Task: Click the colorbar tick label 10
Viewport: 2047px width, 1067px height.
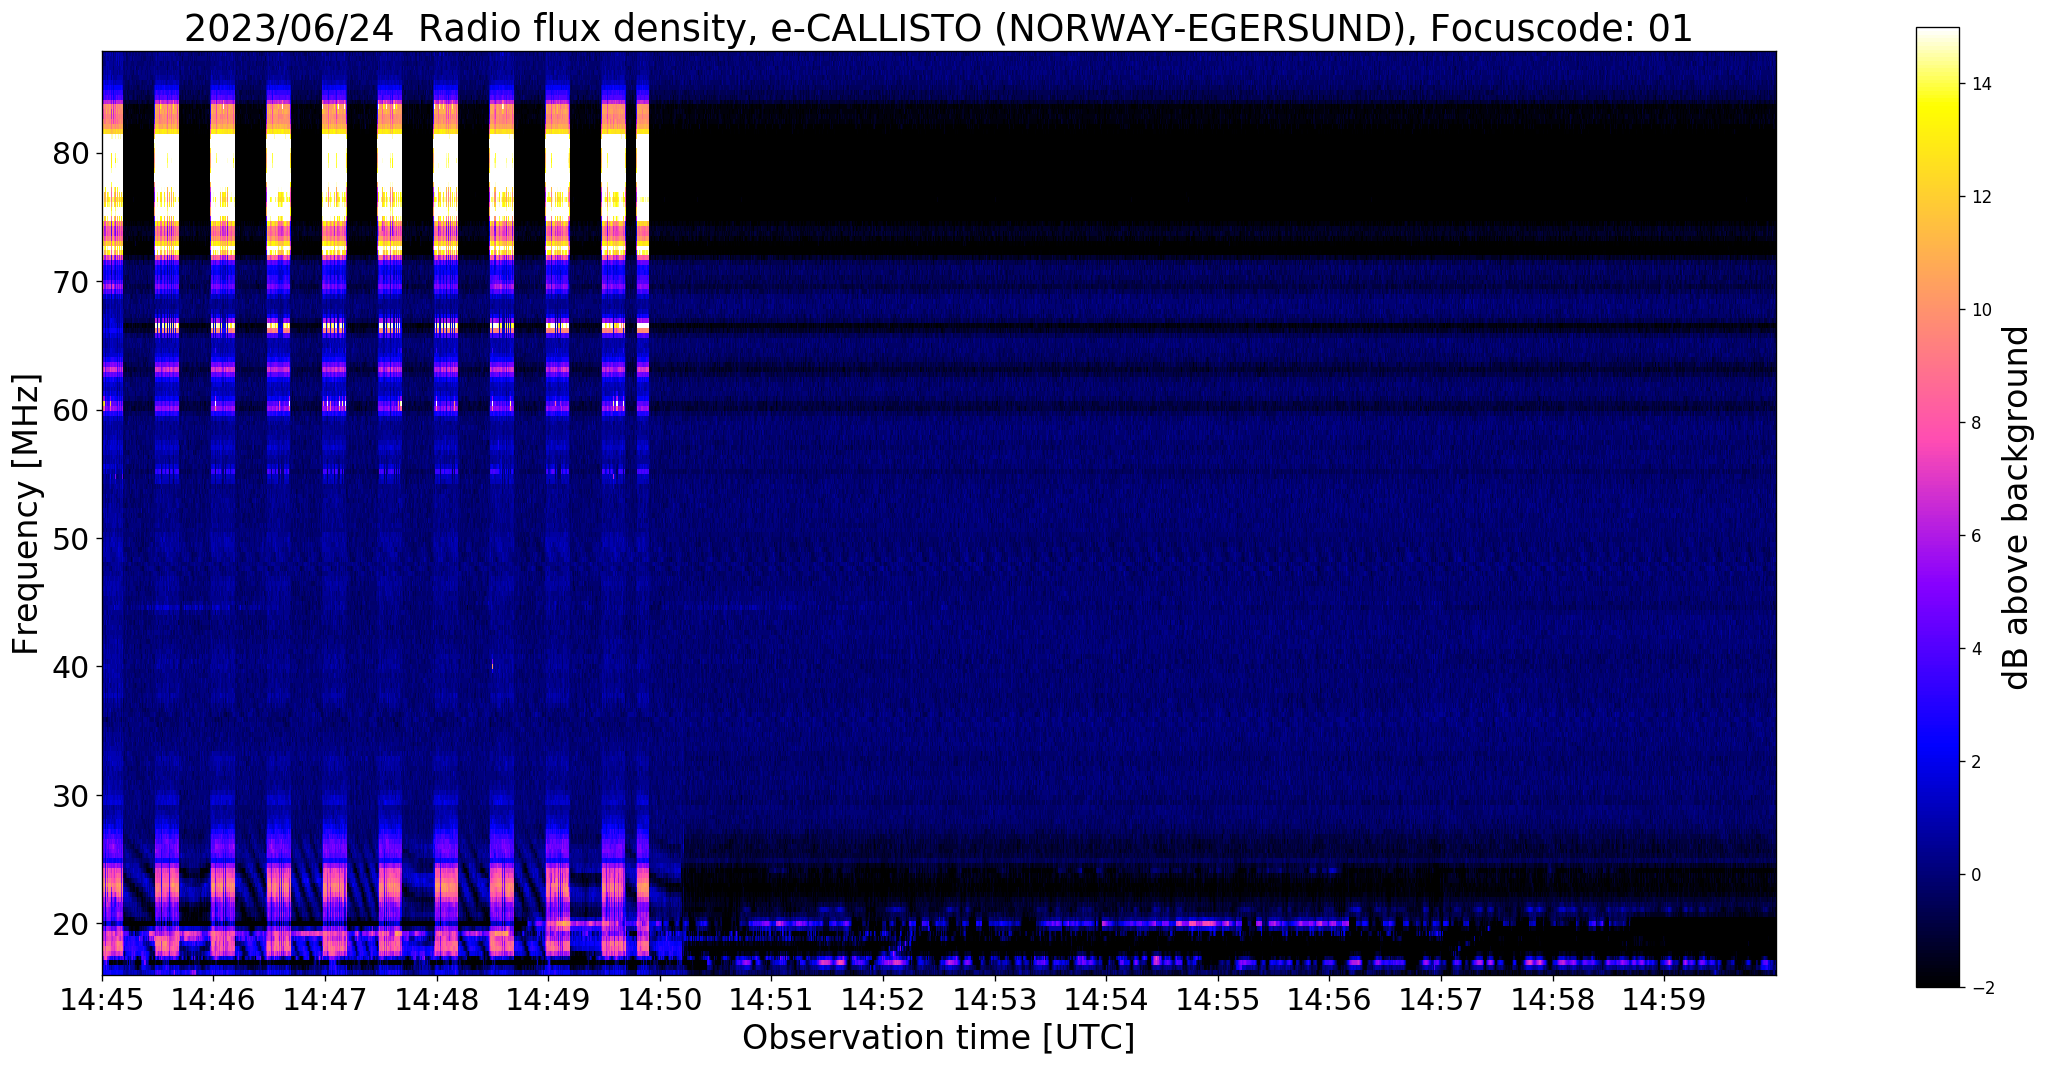Action: 1980,310
